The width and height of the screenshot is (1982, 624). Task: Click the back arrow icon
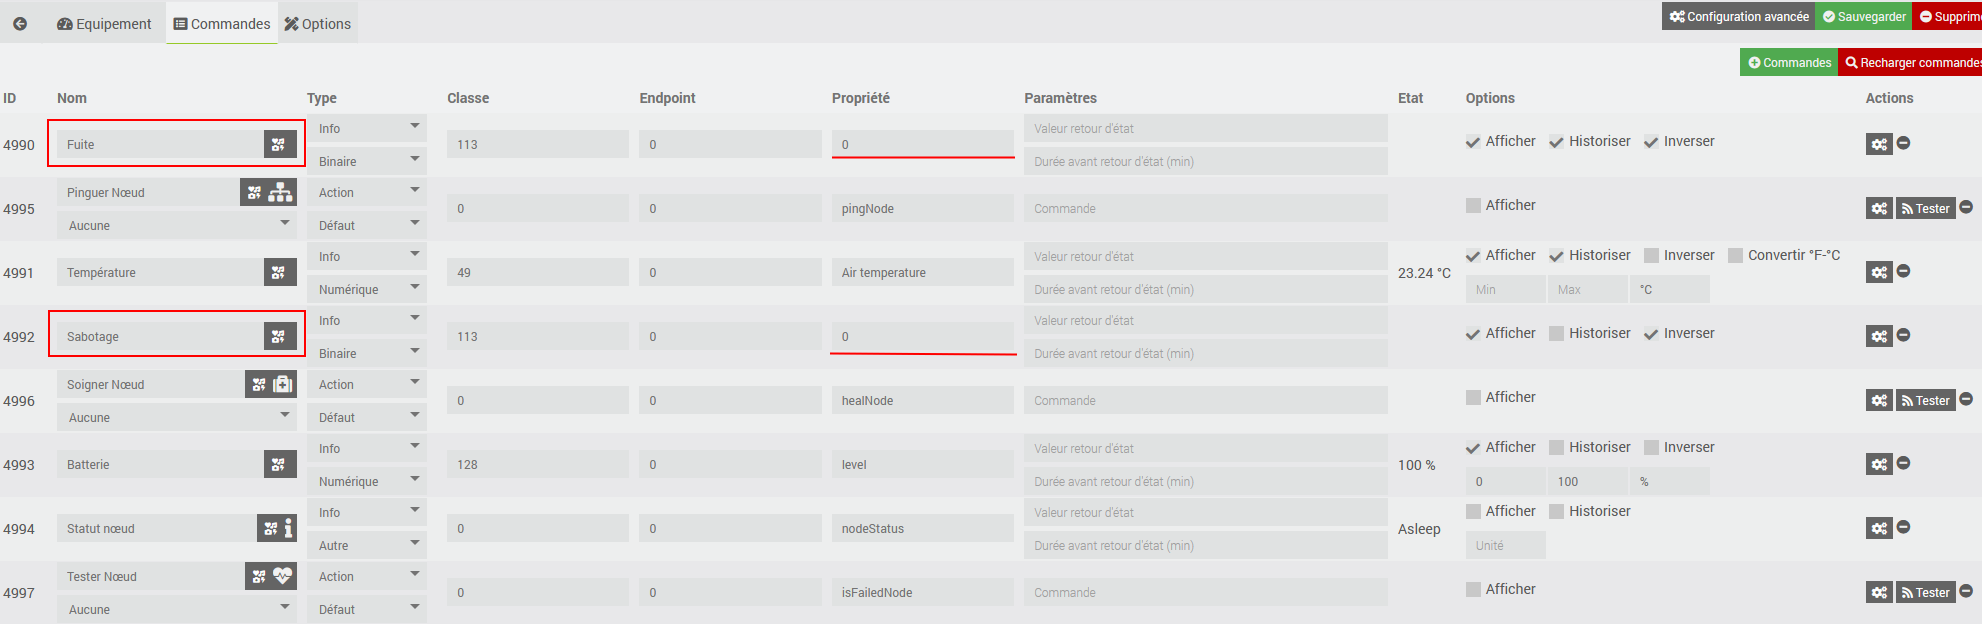[20, 23]
